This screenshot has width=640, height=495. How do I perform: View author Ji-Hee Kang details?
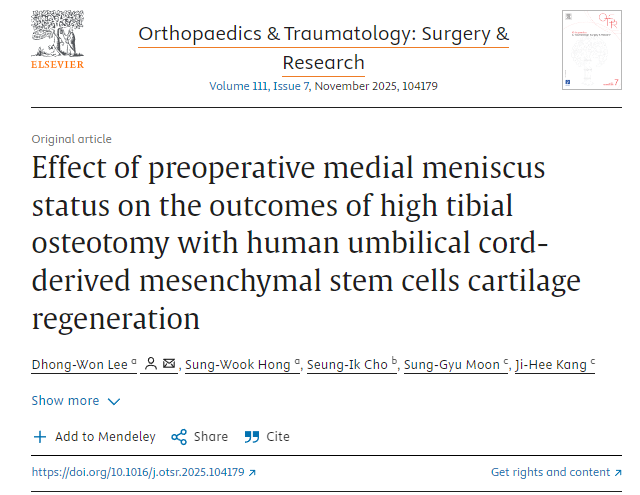(551, 365)
